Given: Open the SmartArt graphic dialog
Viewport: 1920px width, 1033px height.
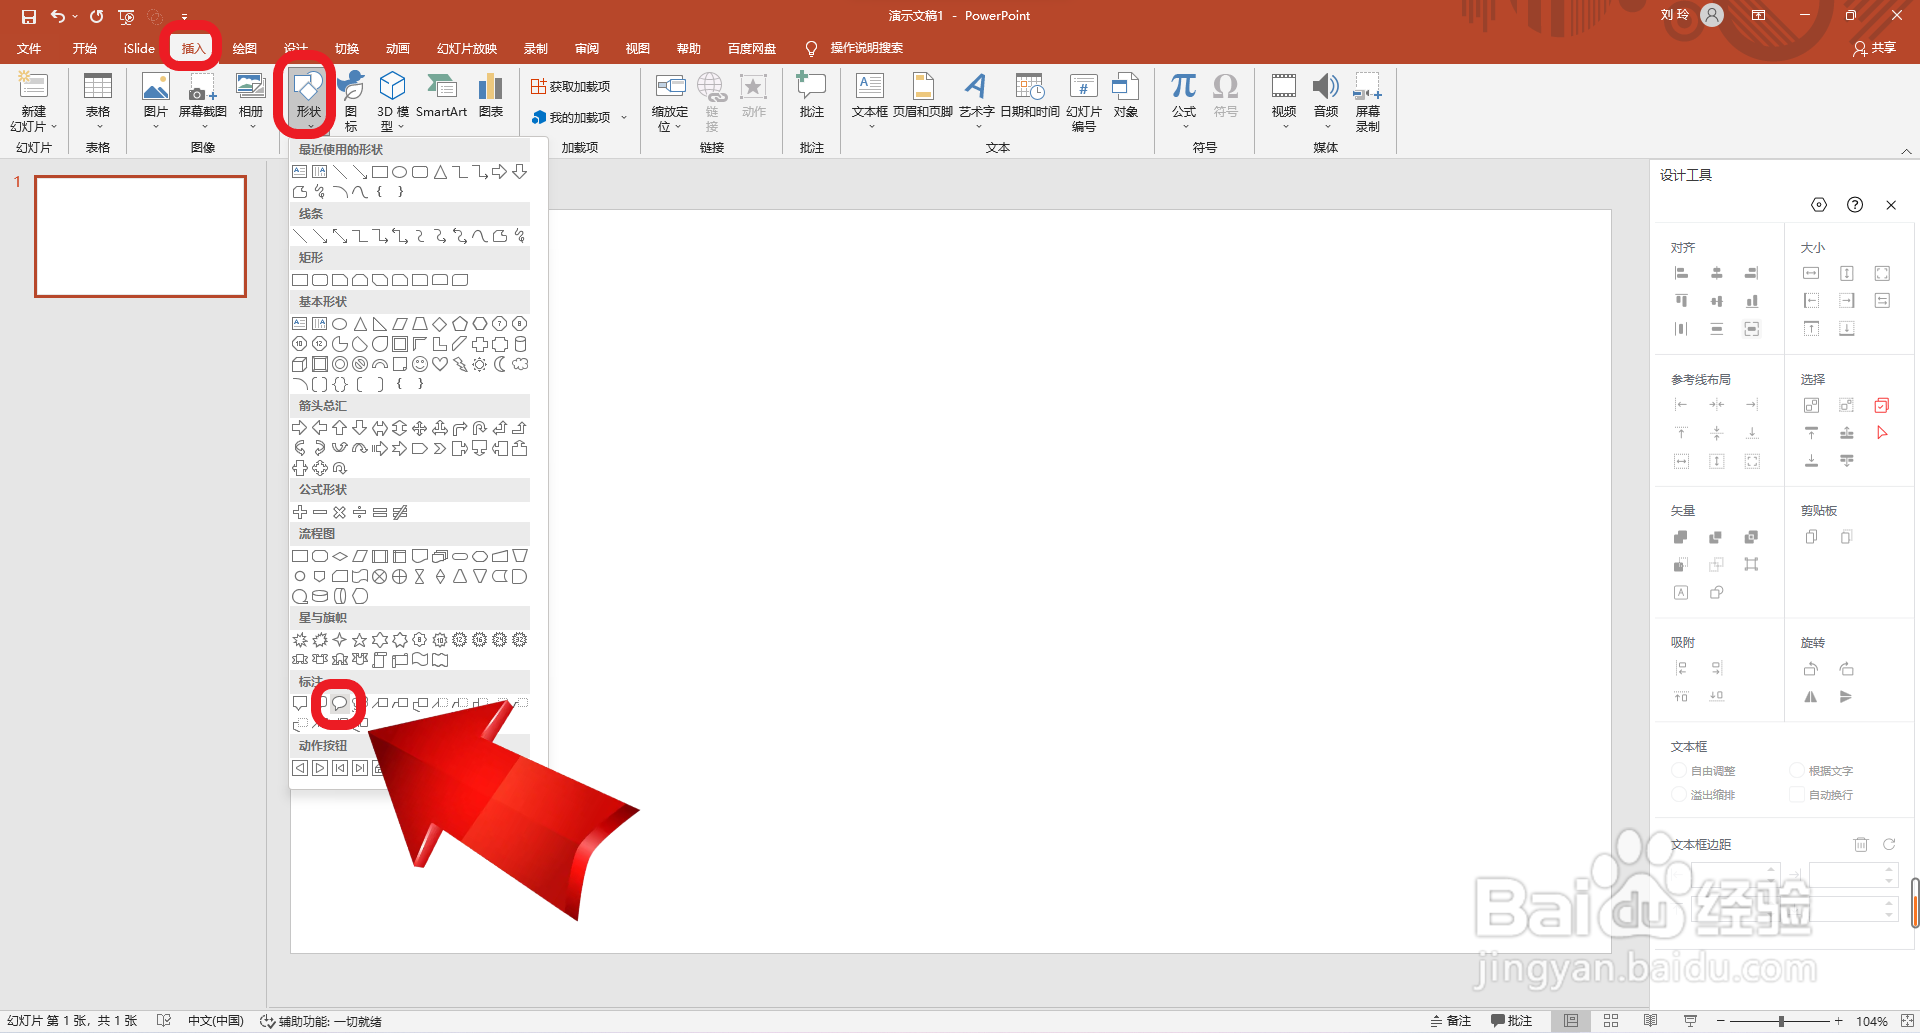Looking at the screenshot, I should [x=441, y=96].
